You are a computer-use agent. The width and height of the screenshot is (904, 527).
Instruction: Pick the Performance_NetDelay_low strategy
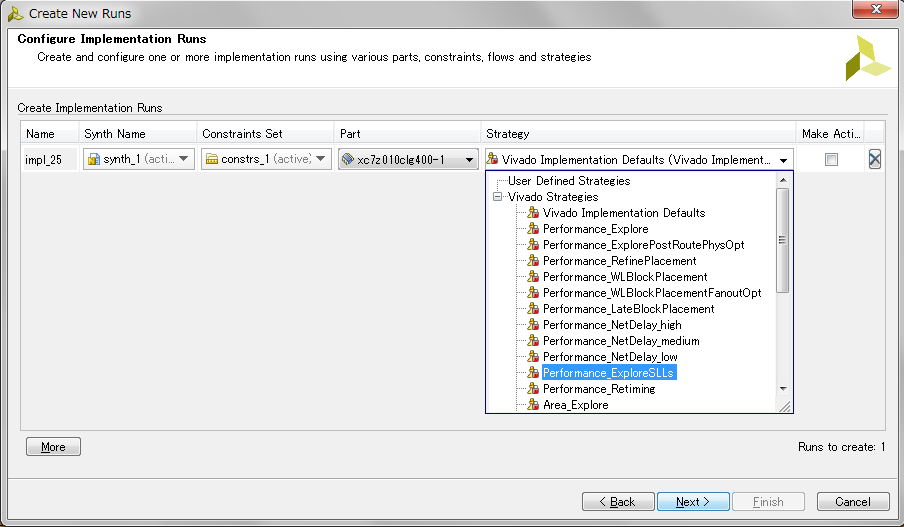[611, 357]
